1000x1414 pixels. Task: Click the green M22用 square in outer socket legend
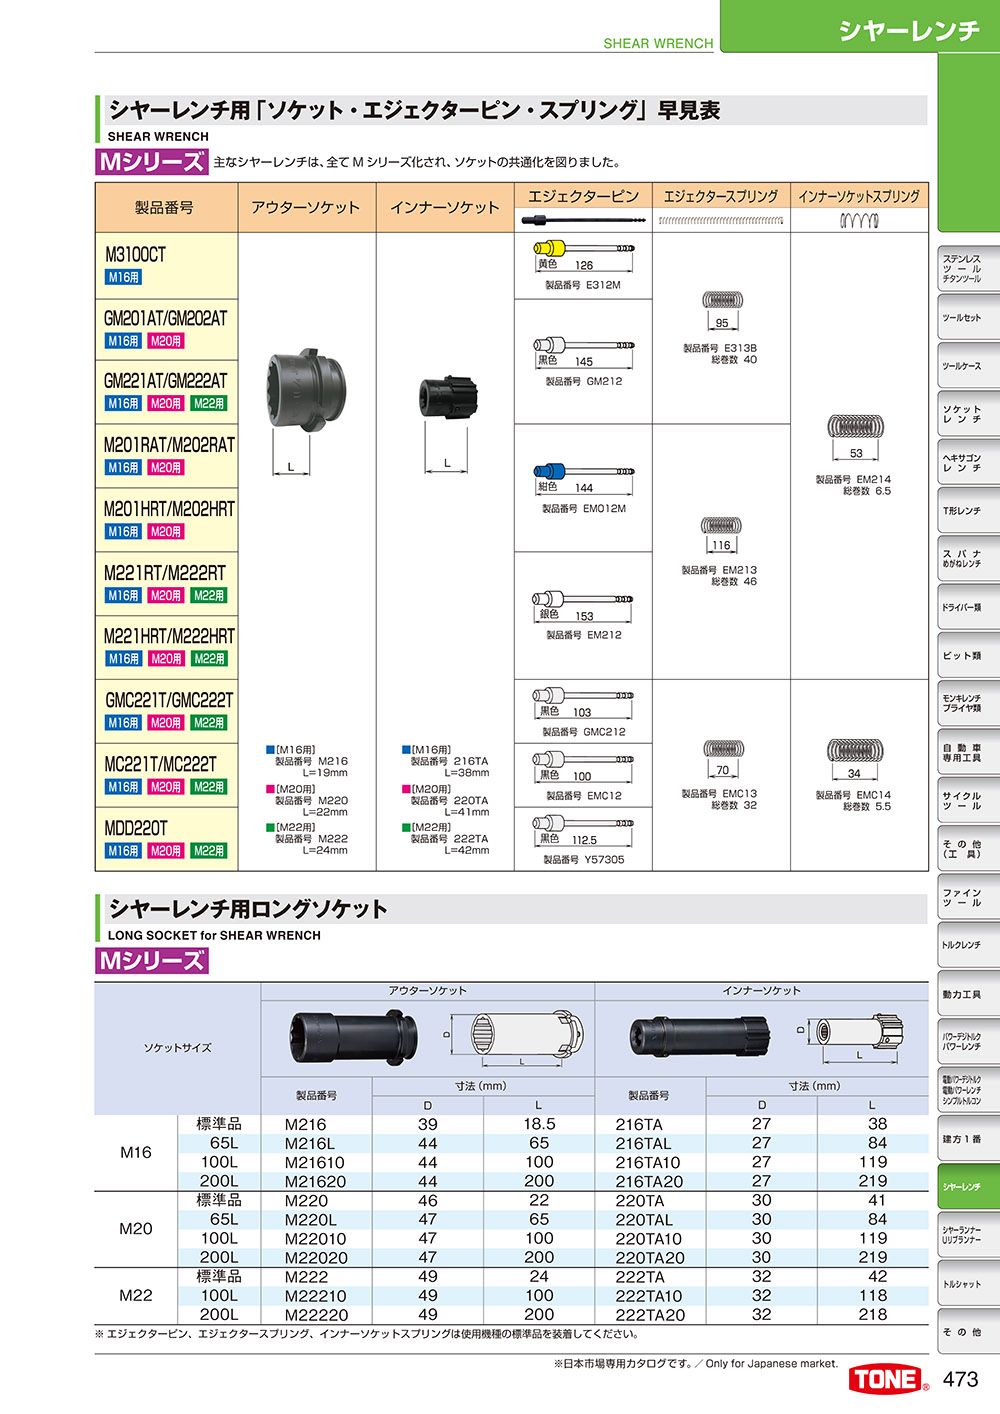(x=270, y=827)
